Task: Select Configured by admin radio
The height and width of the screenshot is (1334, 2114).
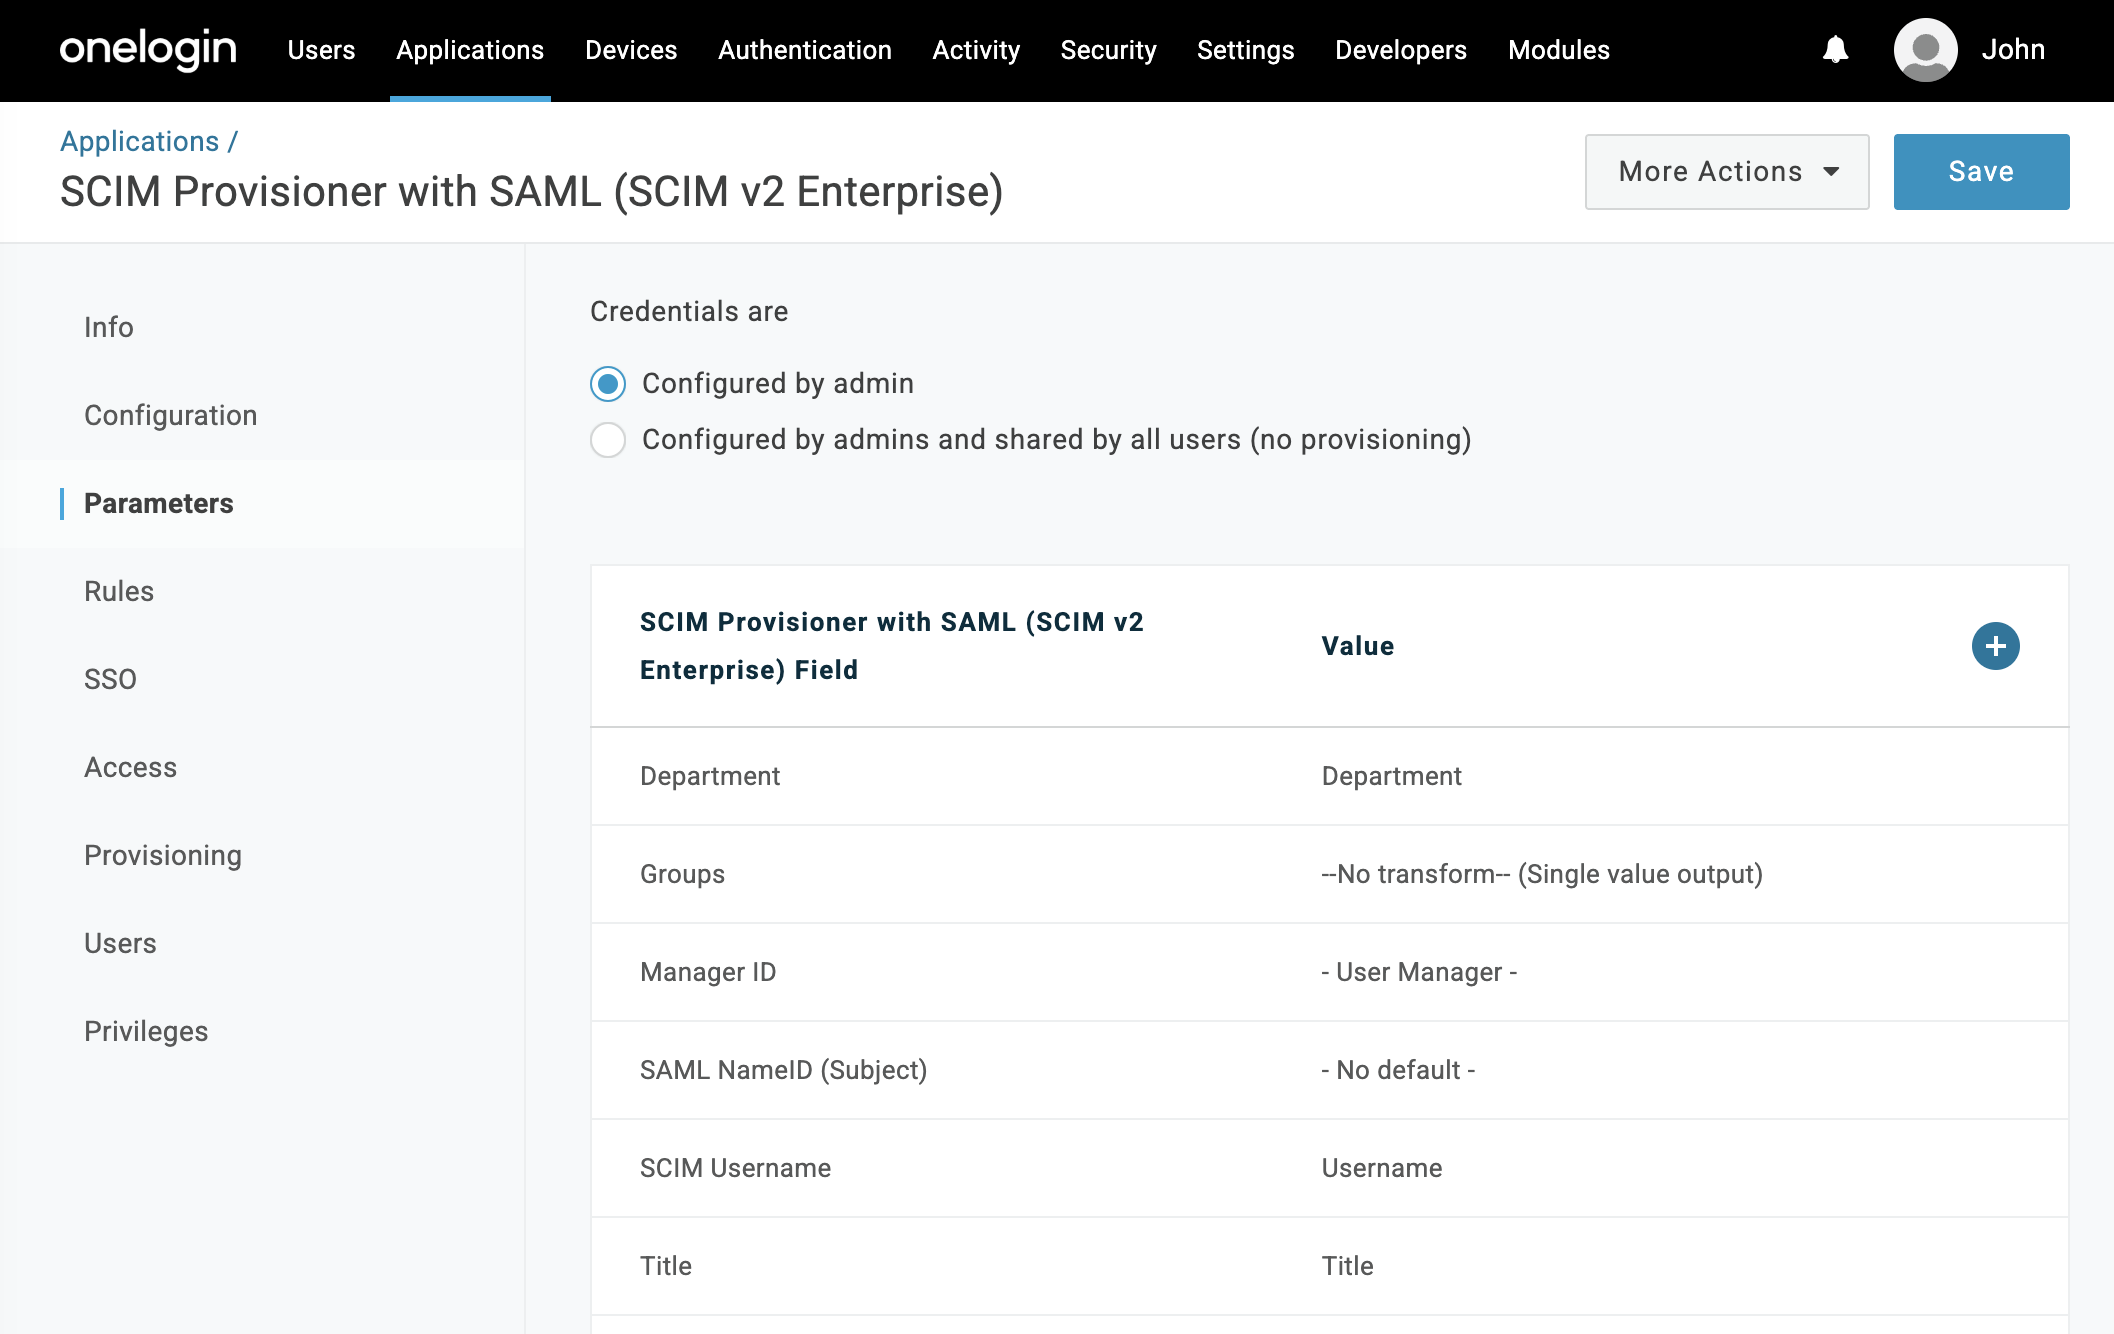Action: pos(608,384)
